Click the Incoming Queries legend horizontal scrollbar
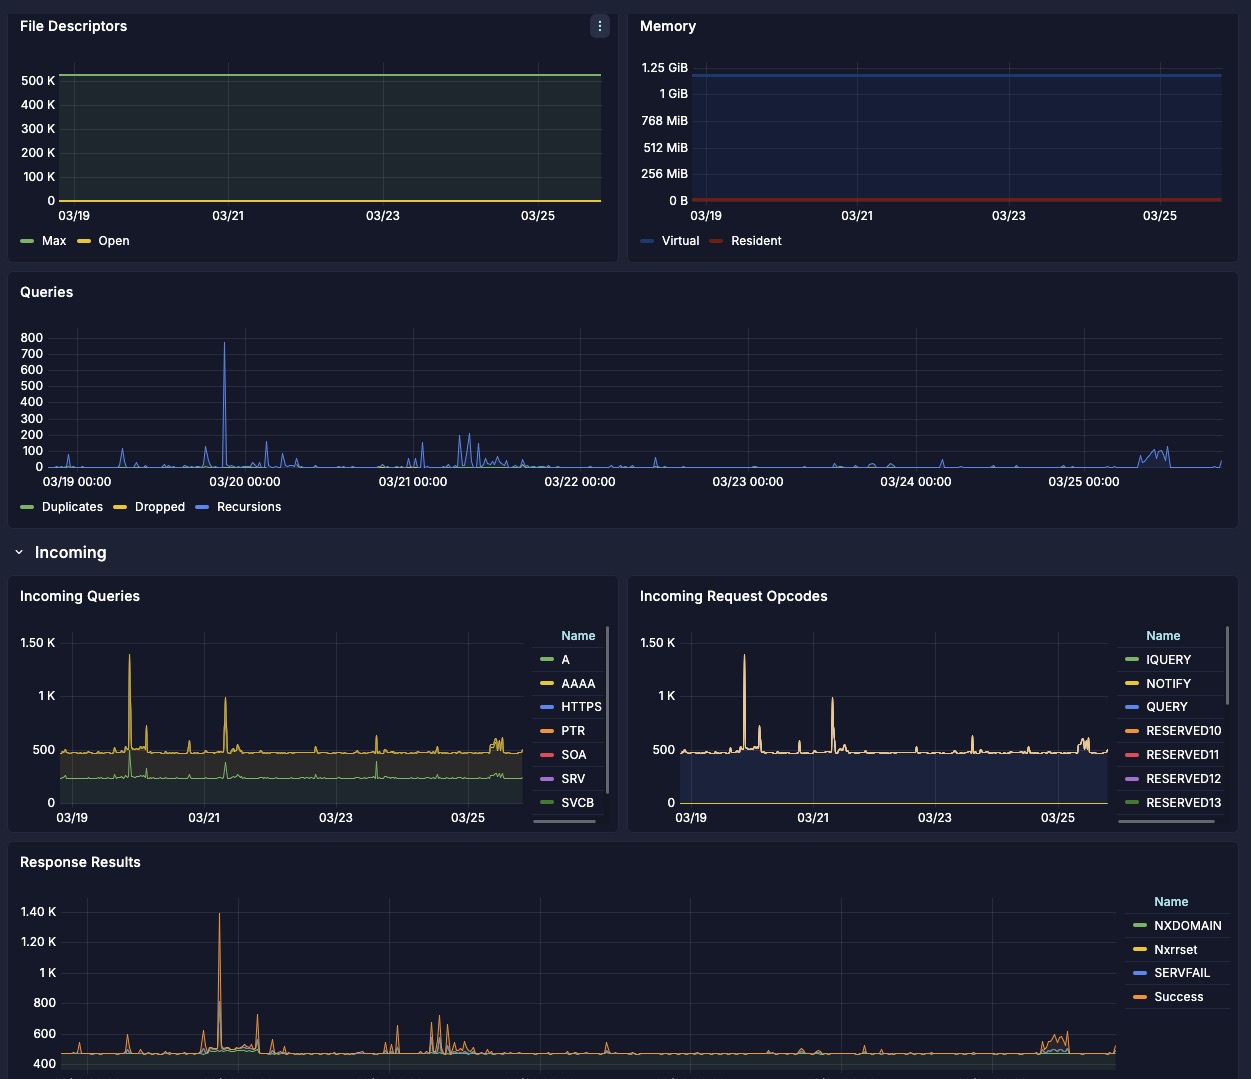Screen dimensions: 1251x1079 point(565,821)
